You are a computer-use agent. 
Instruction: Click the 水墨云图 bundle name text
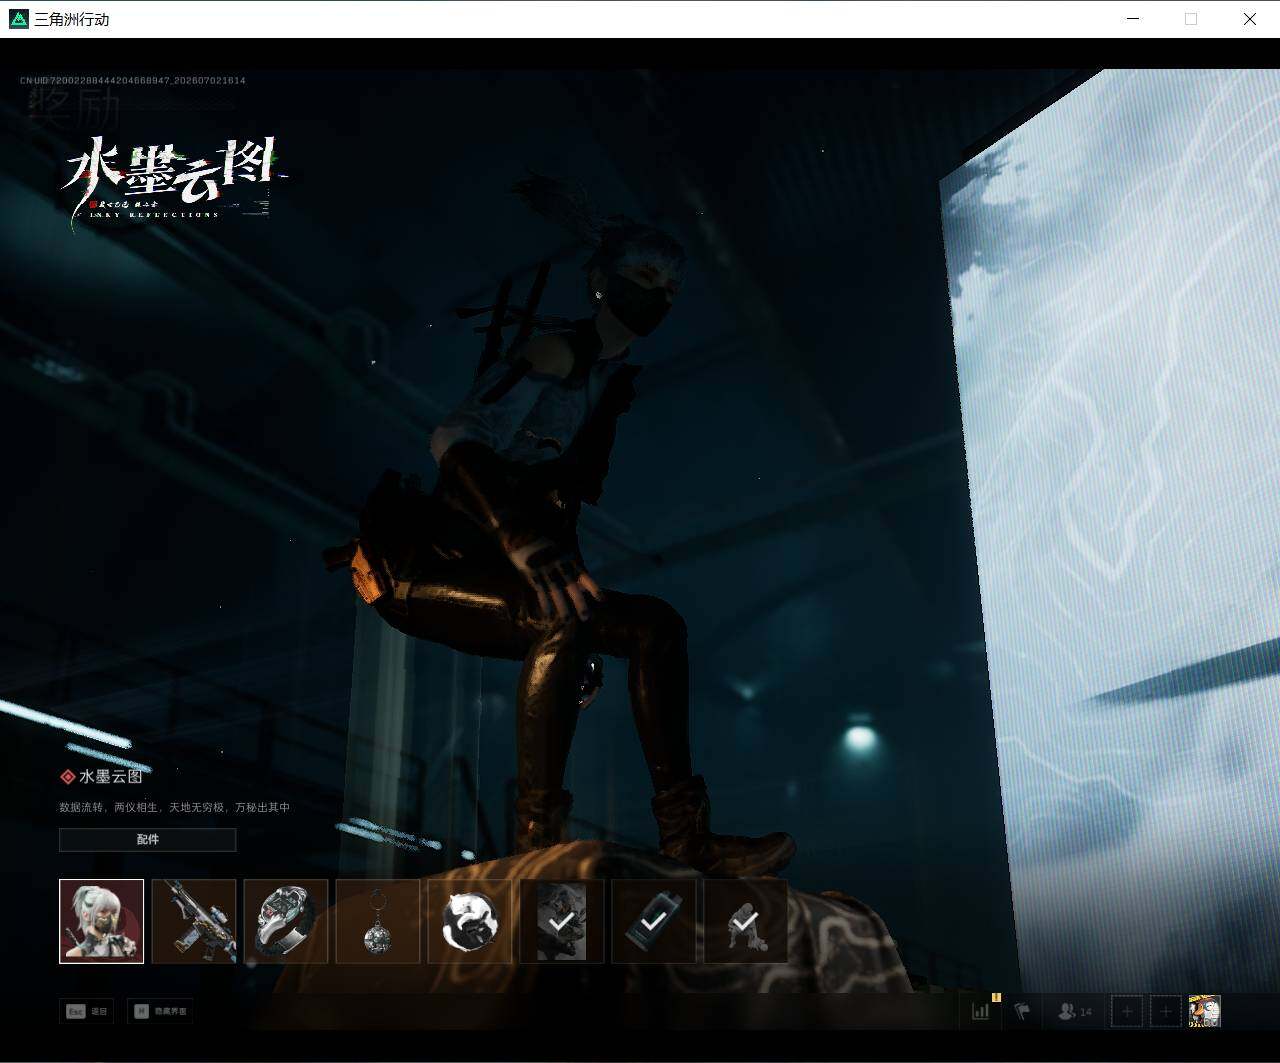111,776
